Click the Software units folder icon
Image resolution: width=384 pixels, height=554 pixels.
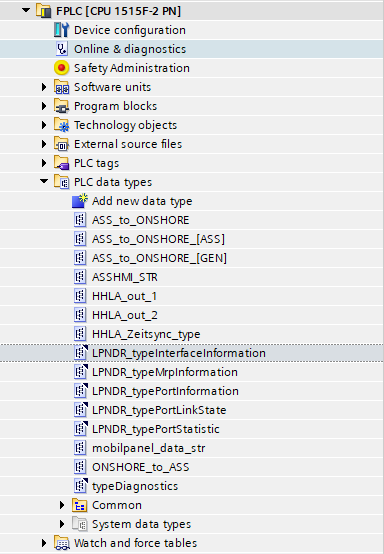pos(61,87)
